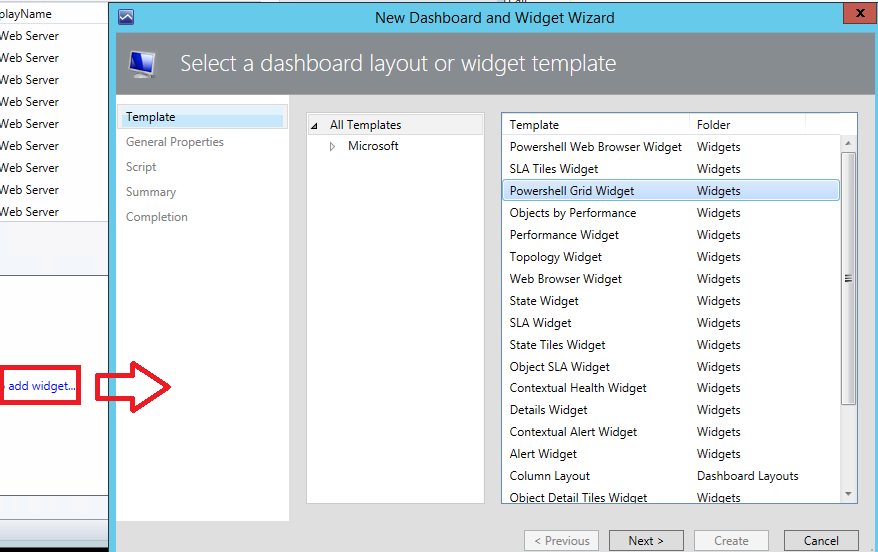The height and width of the screenshot is (552, 878).
Task: Close the New Dashboard wizard window
Action: 860,13
